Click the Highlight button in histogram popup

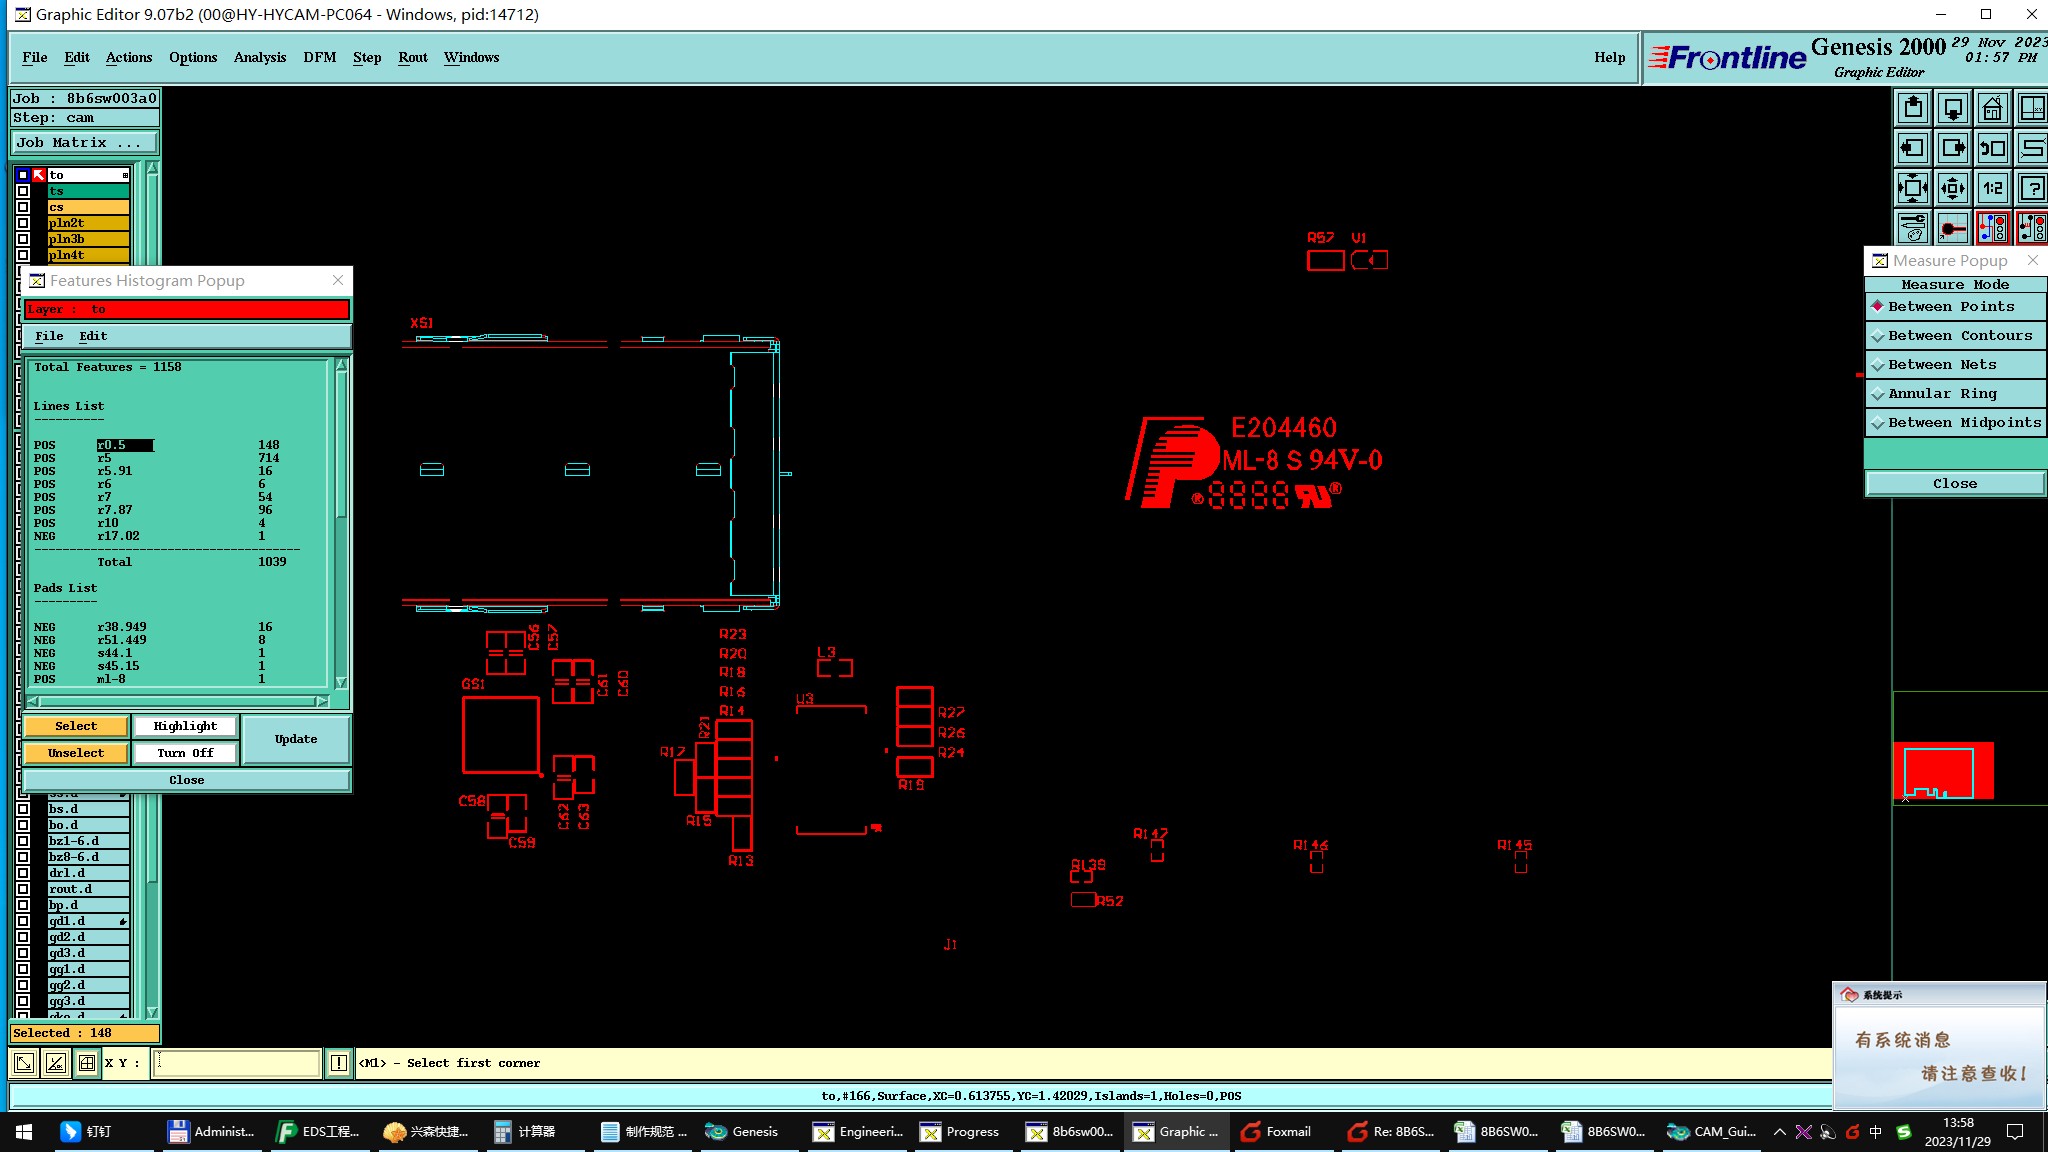tap(185, 726)
